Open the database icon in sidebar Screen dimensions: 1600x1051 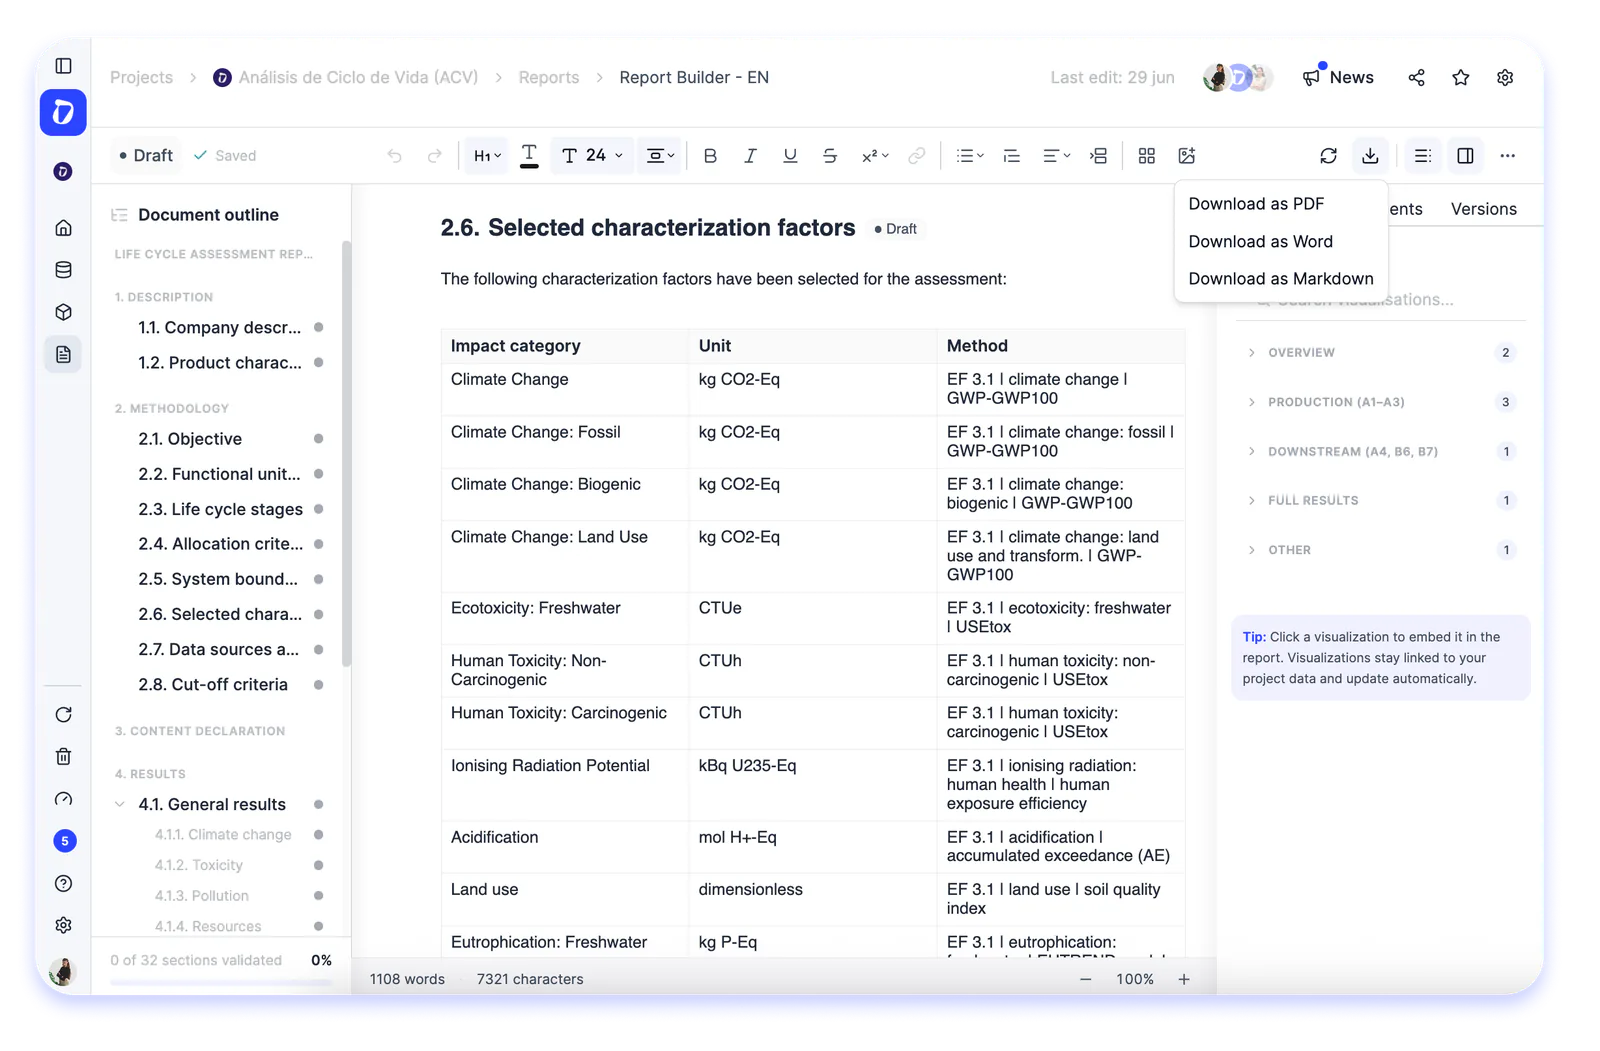[x=63, y=270]
